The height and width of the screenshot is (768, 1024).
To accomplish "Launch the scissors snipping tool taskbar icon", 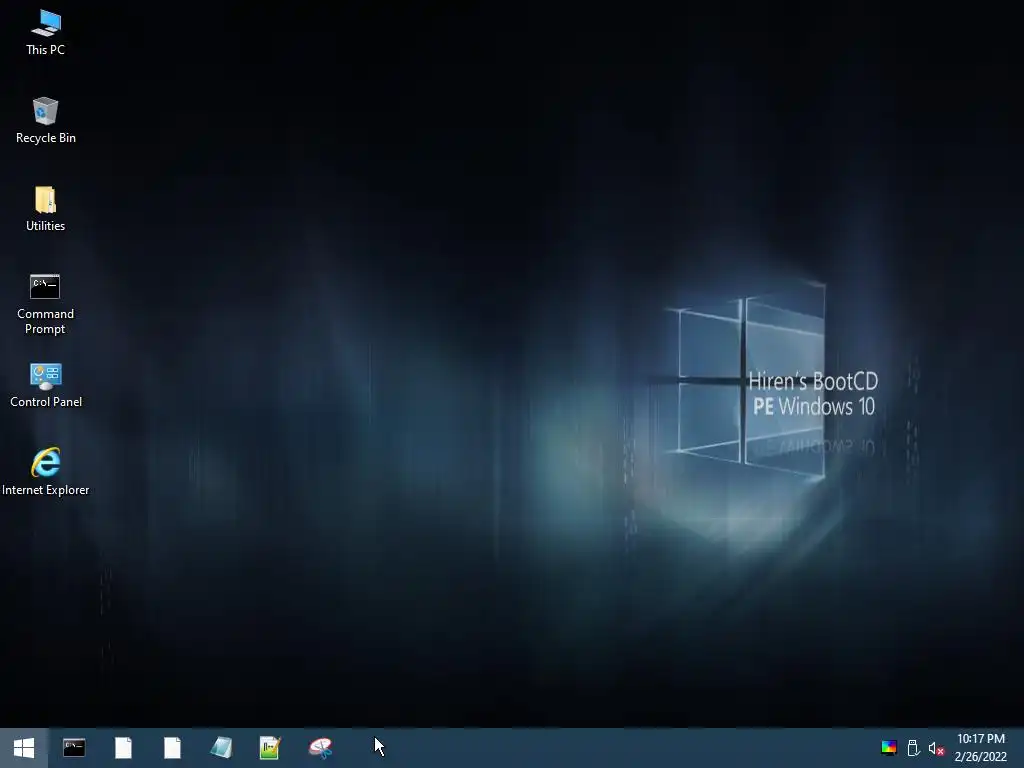I will 320,748.
